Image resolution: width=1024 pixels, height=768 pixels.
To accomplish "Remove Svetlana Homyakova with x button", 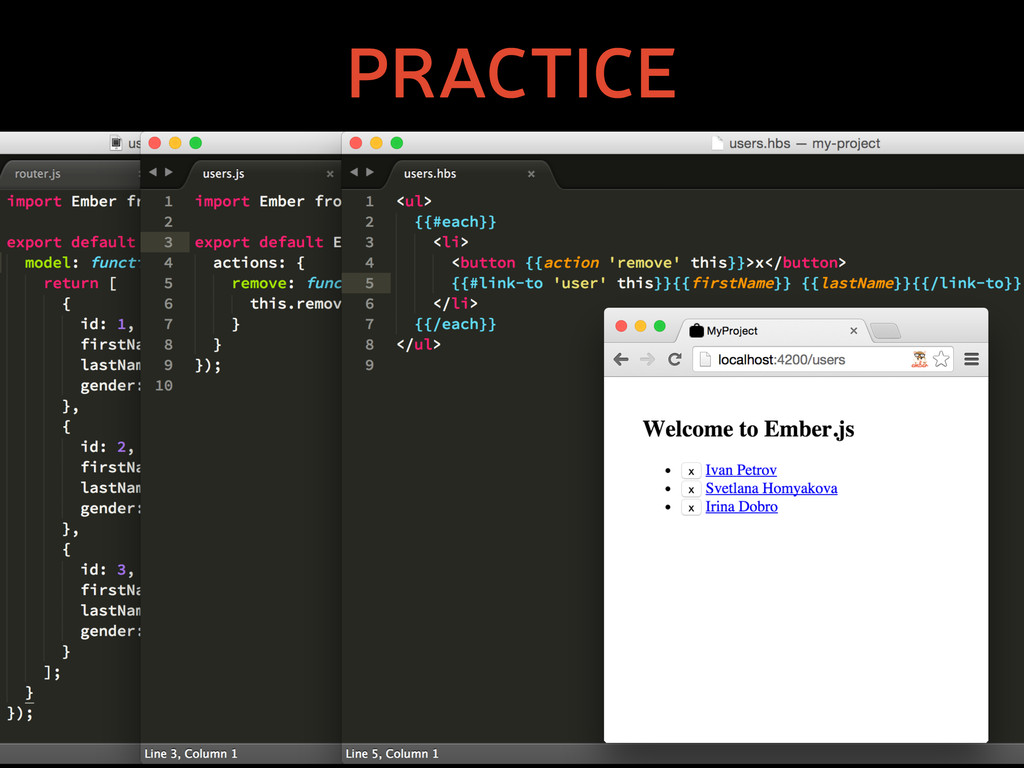I will [x=691, y=489].
